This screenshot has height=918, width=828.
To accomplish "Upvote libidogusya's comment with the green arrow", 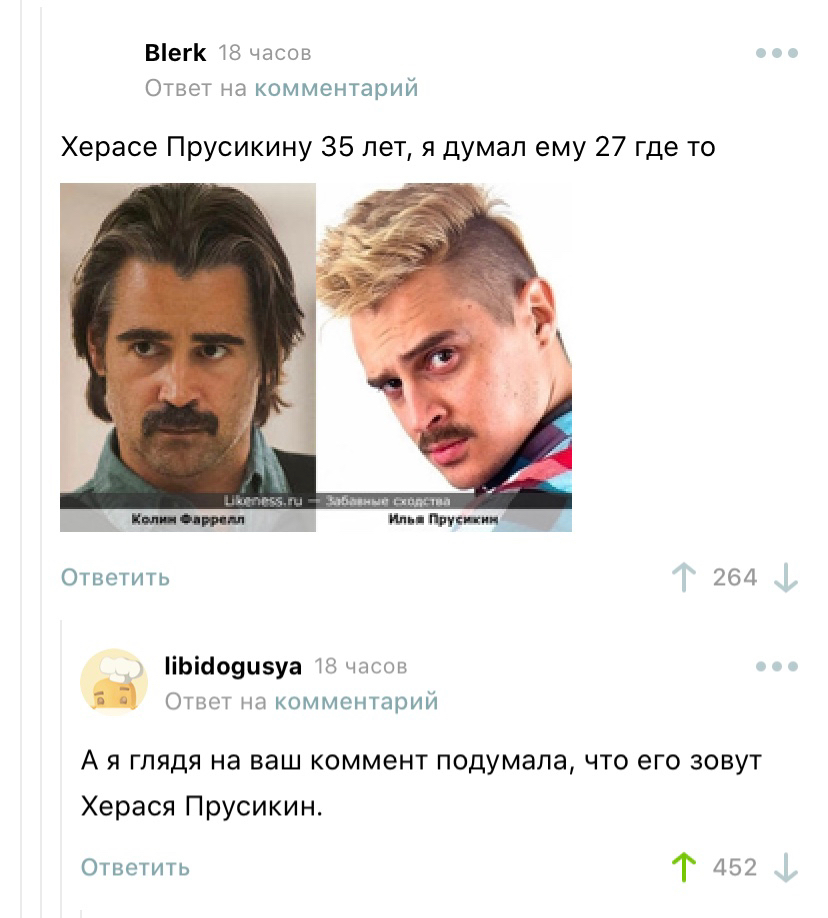I will pos(683,867).
